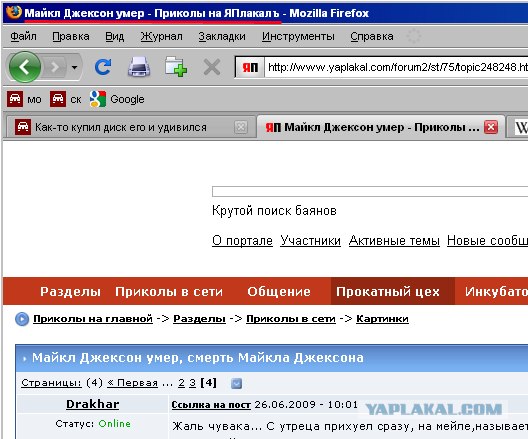Image resolution: width=528 pixels, height=439 pixels.
Task: Click the Firefox logo in the title bar
Action: pos(14,12)
